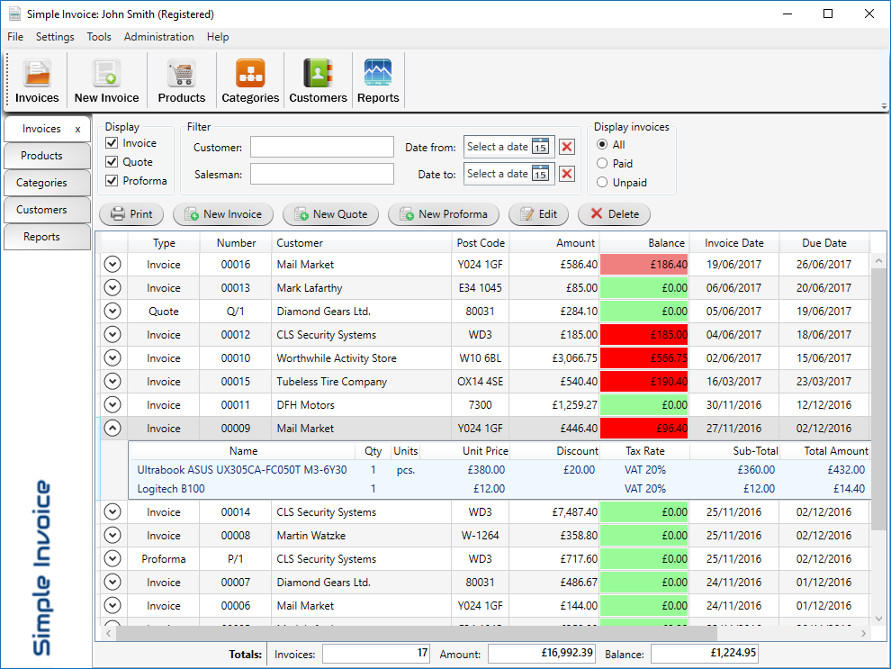Screen dimensions: 891x669
Task: Open the Help menu
Action: point(218,37)
